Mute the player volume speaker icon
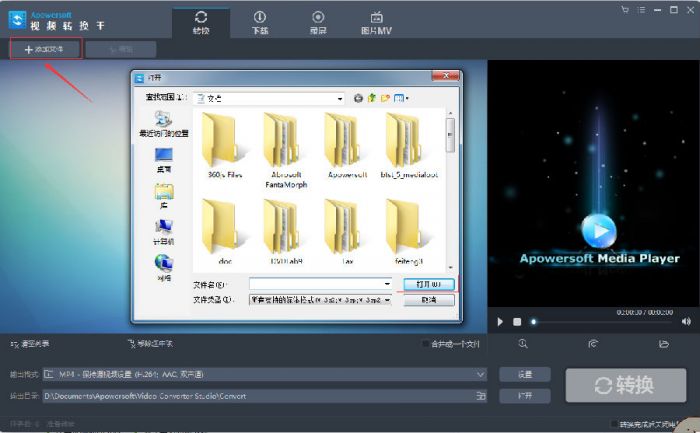The height and width of the screenshot is (433, 700). pos(686,321)
